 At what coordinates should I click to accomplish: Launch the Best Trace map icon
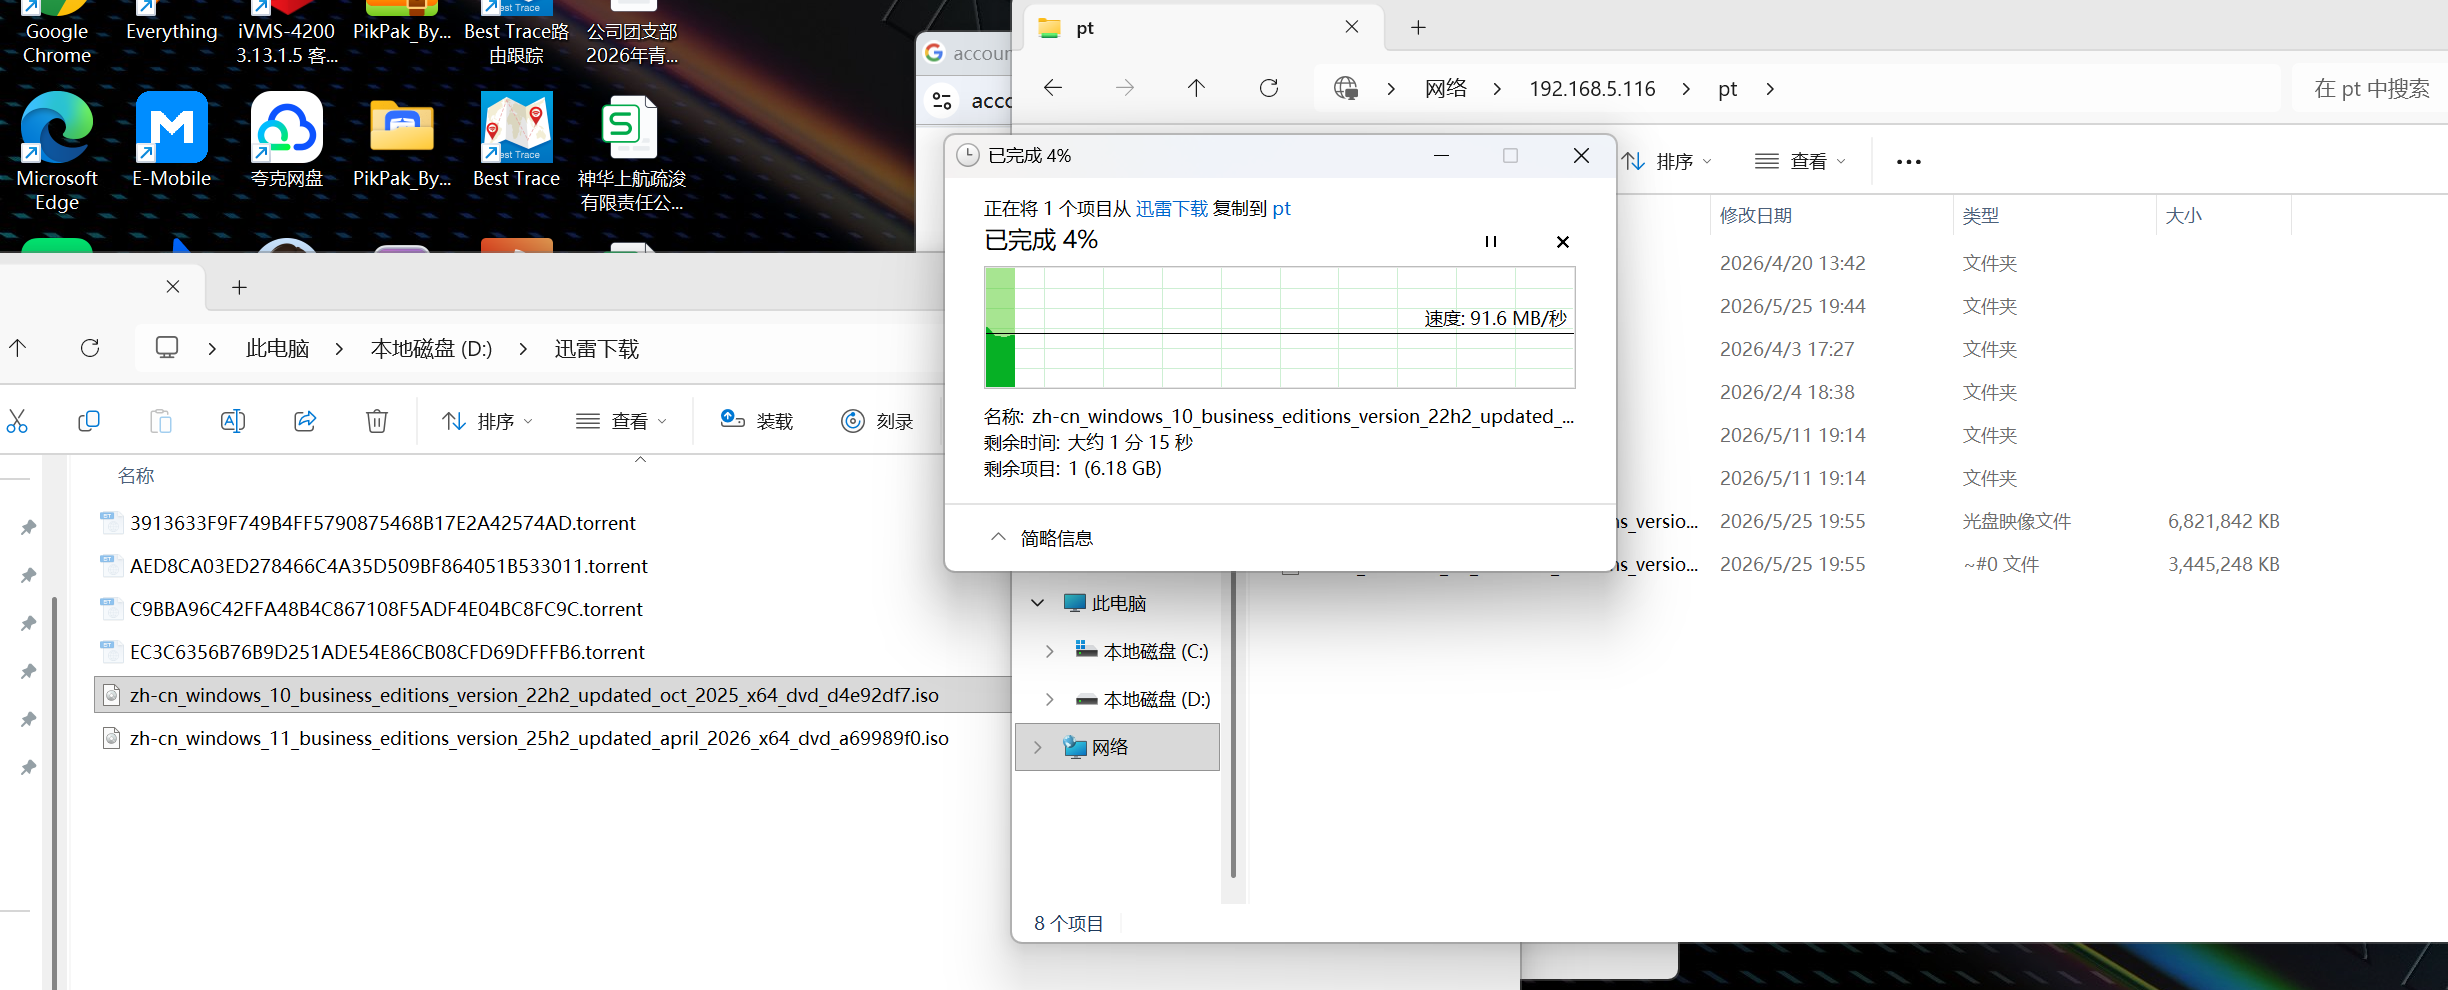(x=517, y=140)
